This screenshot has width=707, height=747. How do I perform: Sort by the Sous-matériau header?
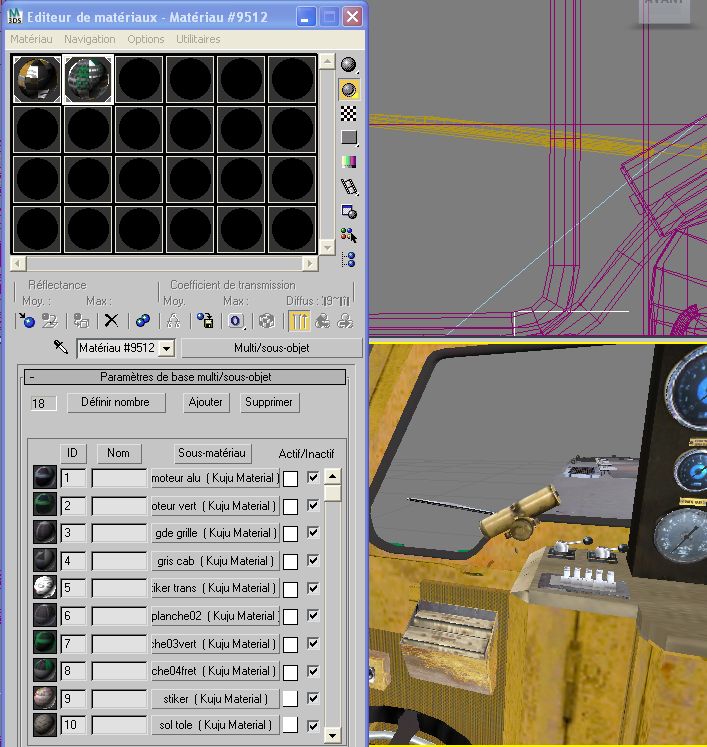(x=212, y=453)
